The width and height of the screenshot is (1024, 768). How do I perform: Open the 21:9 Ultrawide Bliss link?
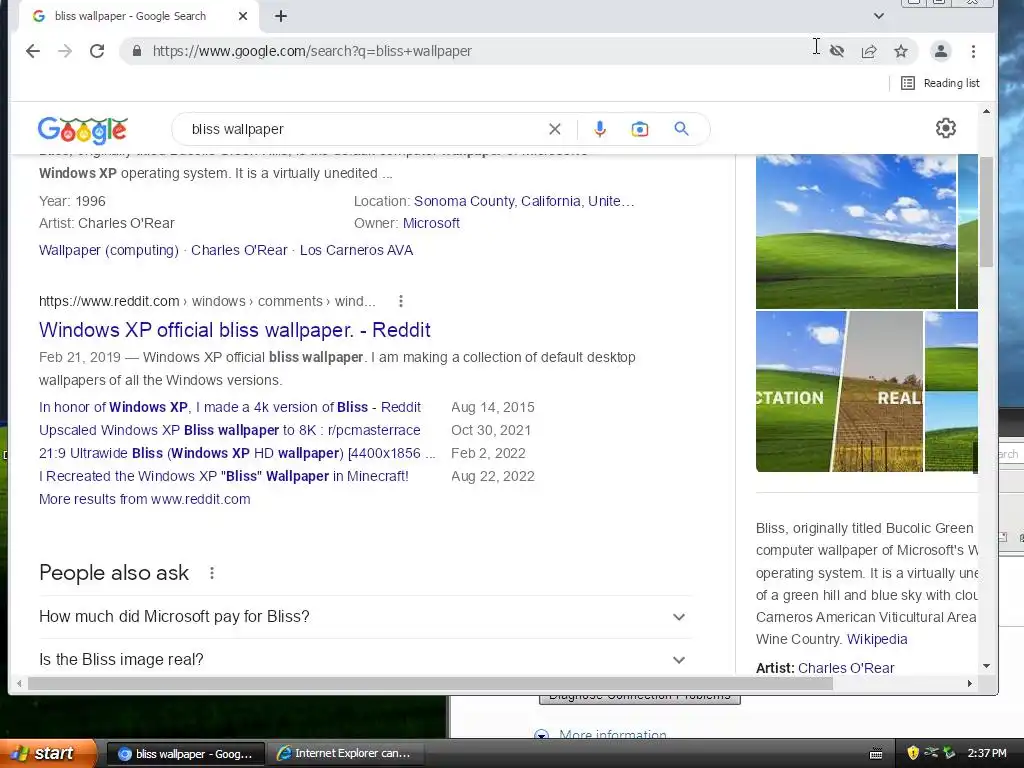(237, 453)
